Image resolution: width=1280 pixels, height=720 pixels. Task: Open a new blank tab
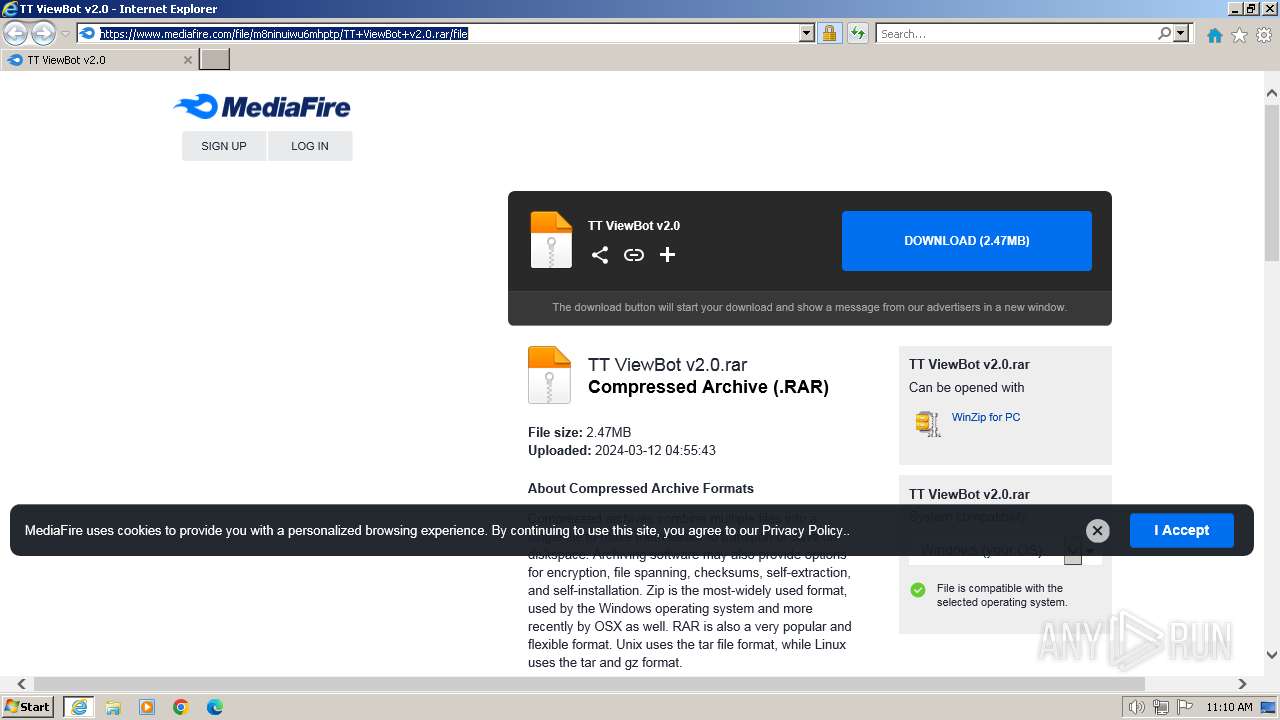point(215,60)
